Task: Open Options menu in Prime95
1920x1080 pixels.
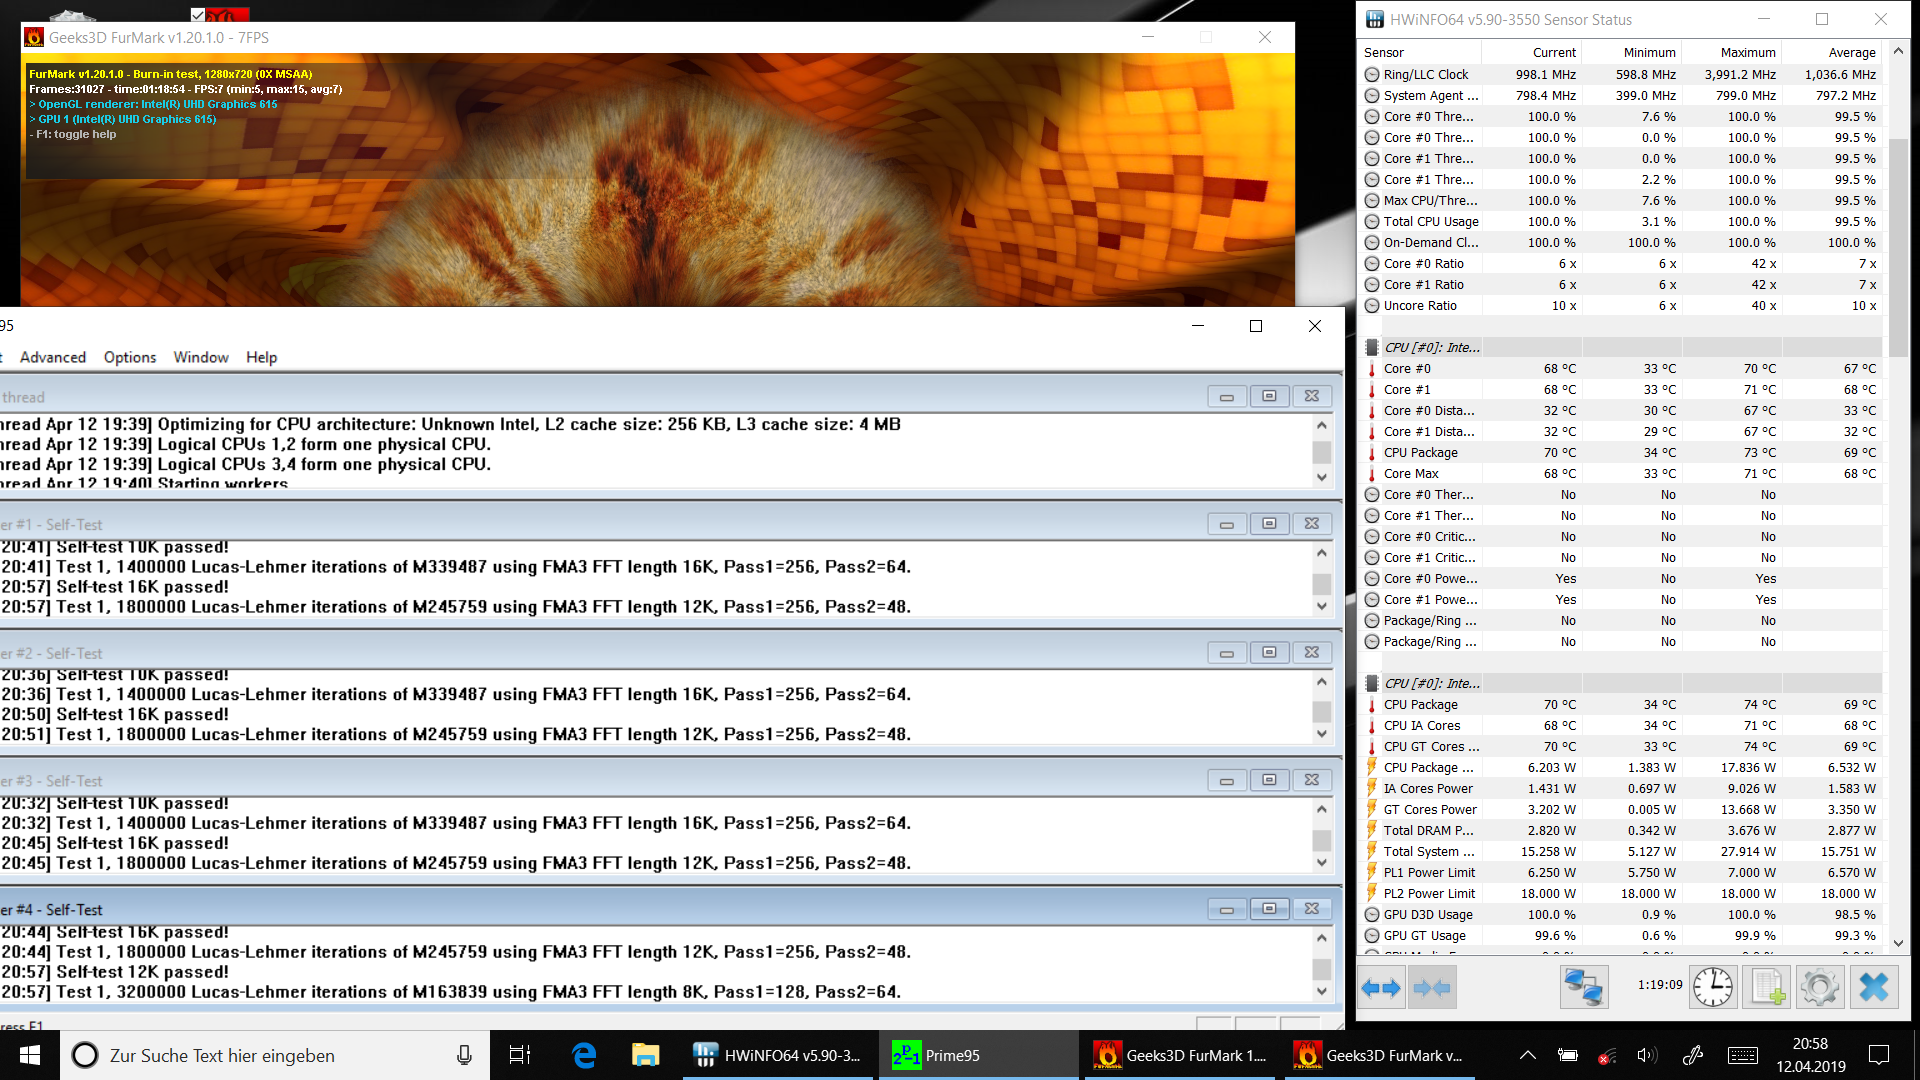Action: pos(130,357)
